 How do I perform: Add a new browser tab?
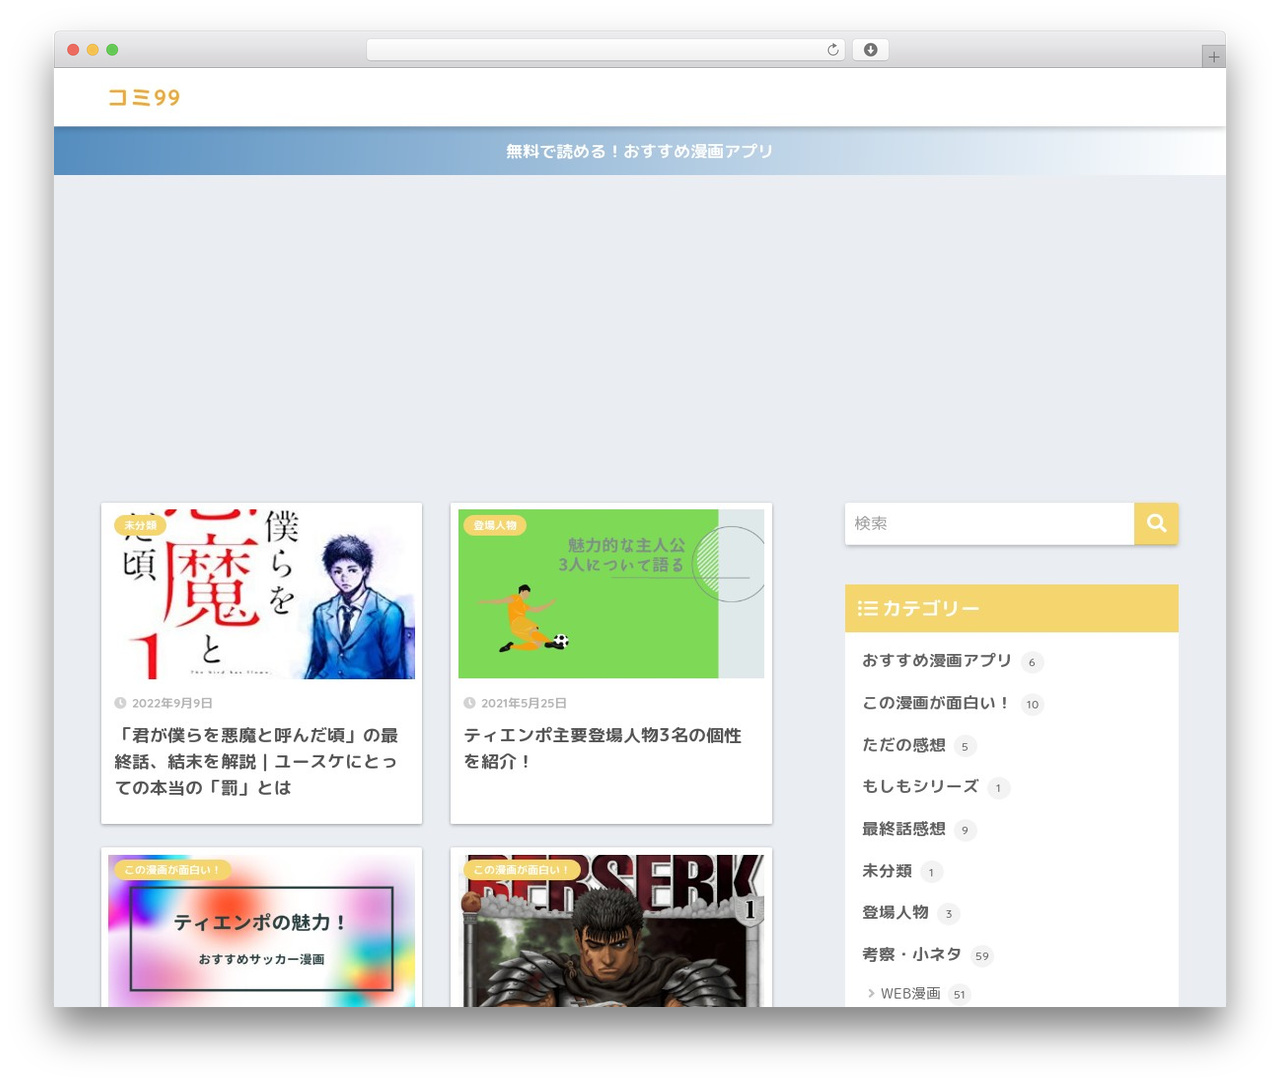1213,57
